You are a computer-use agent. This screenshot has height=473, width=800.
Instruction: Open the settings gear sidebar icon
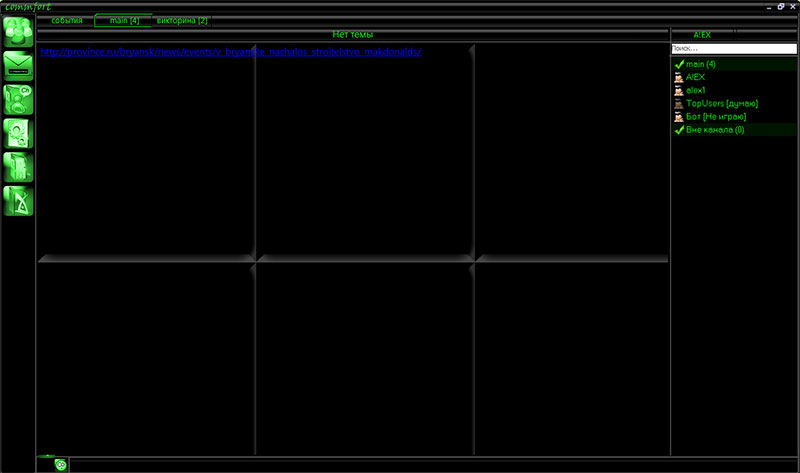pos(19,133)
